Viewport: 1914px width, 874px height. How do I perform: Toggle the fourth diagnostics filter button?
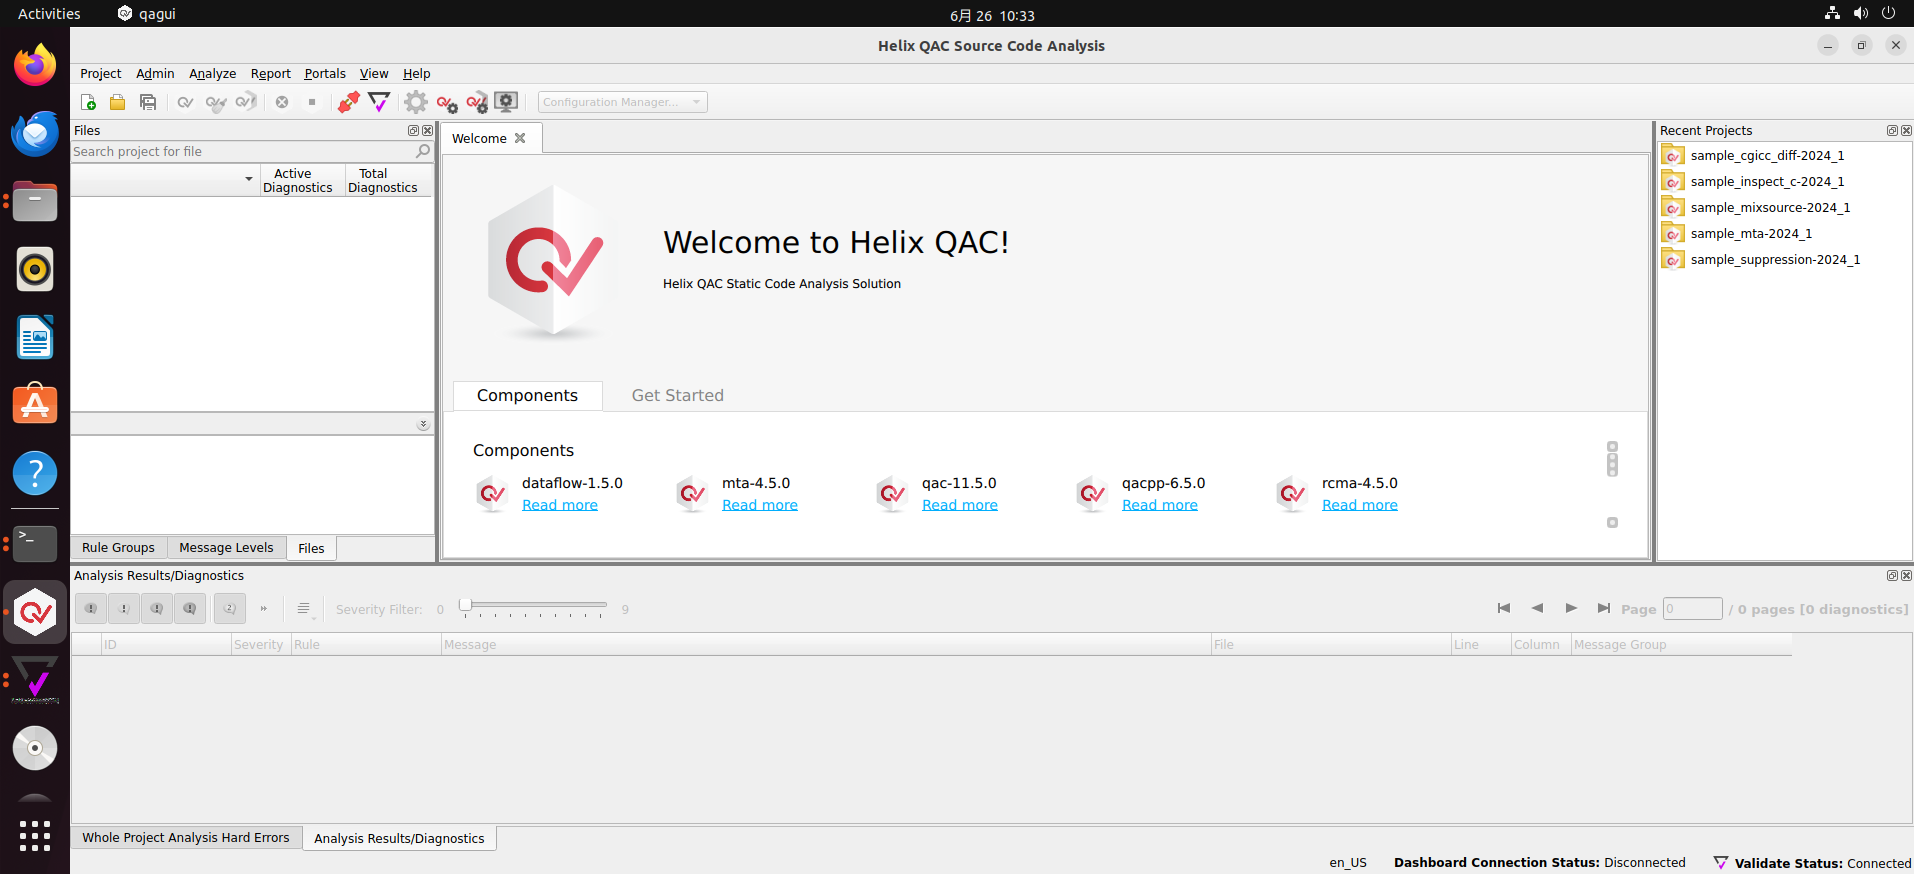(190, 609)
